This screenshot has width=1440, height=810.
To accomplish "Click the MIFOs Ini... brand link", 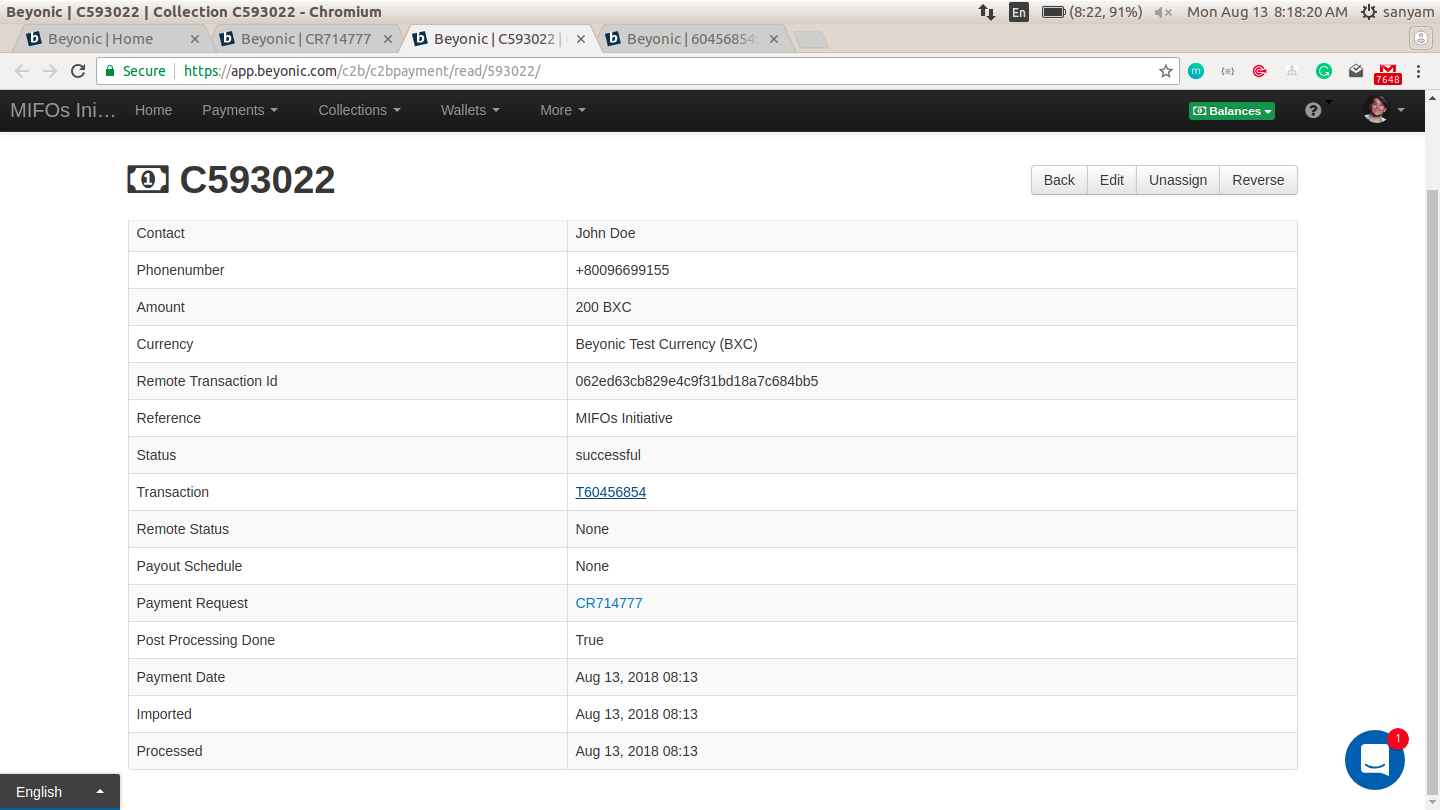I will pyautogui.click(x=63, y=110).
